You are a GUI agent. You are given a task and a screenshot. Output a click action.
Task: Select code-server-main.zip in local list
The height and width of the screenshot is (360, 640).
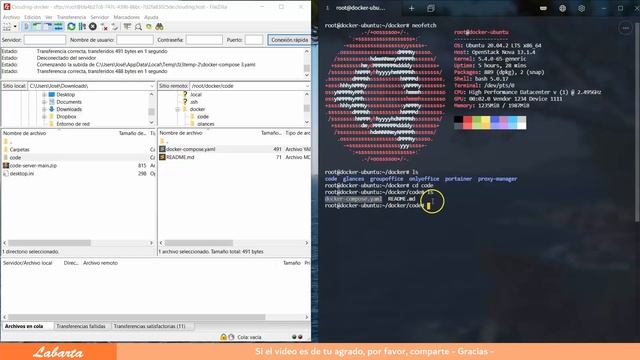click(x=33, y=166)
